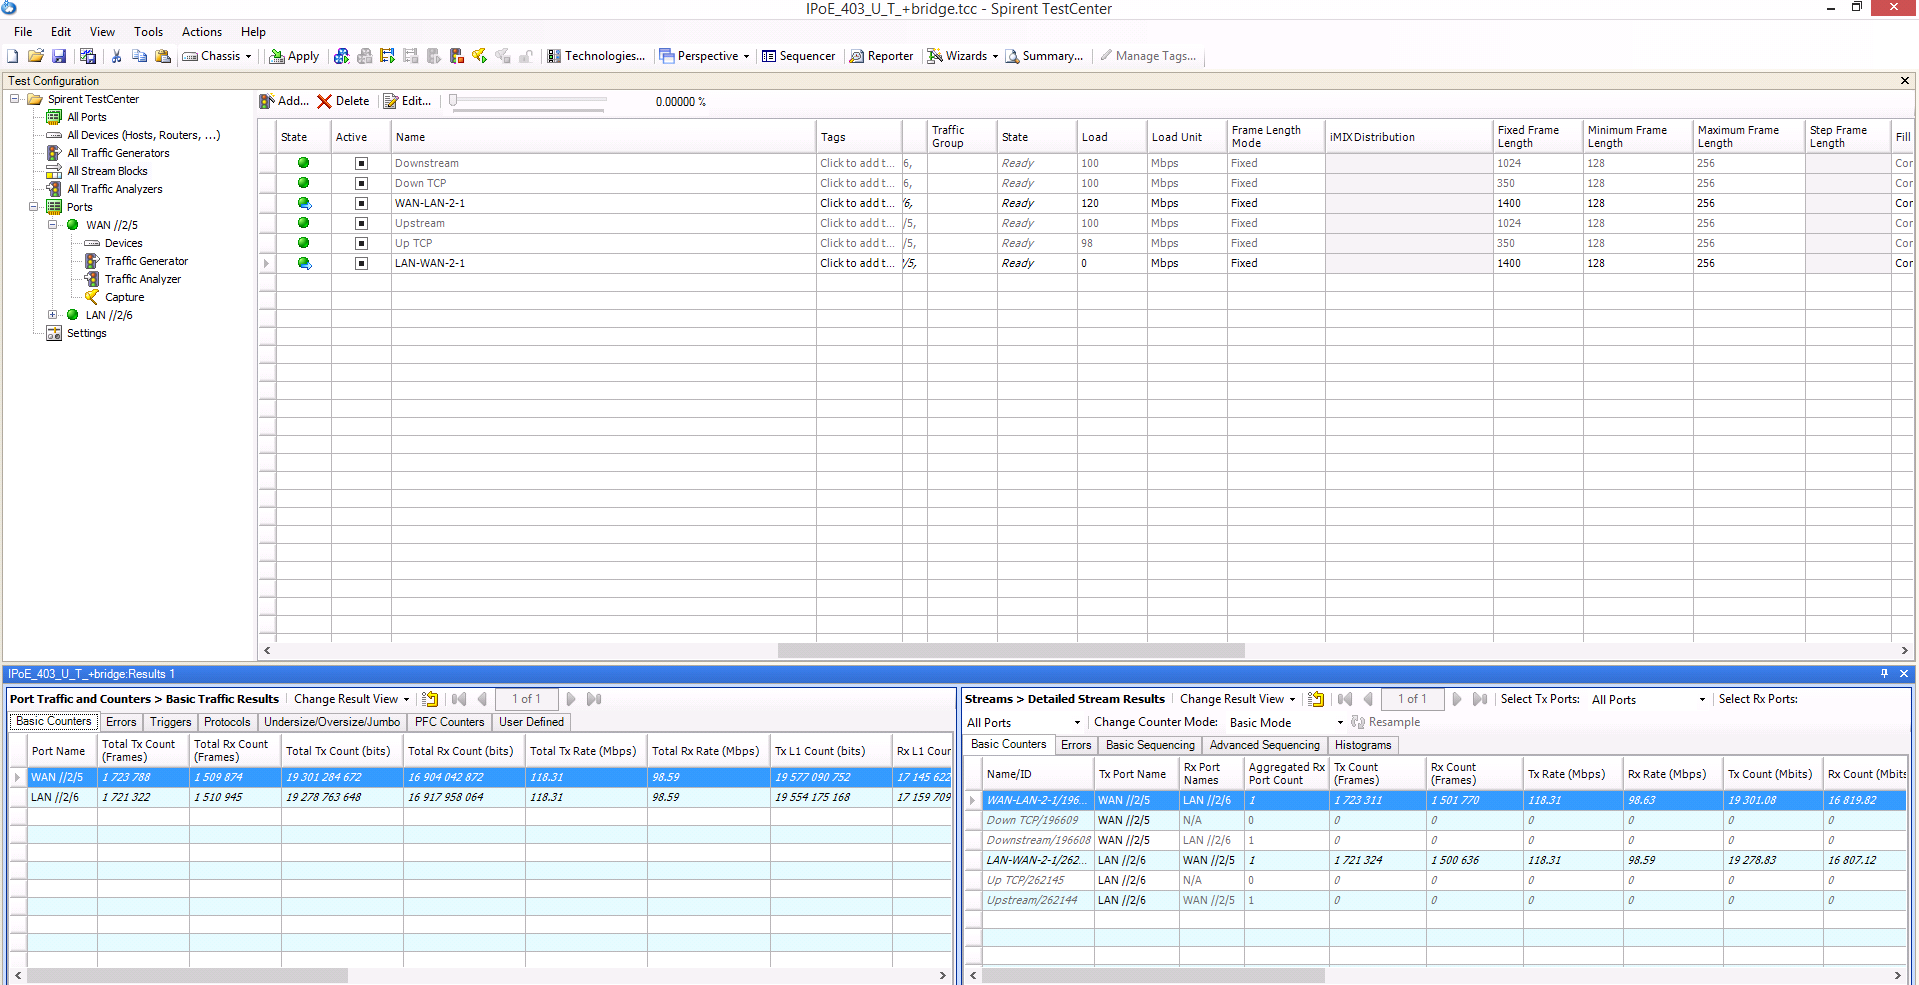1919x985 pixels.
Task: Click the Paste clipboard icon
Action: [163, 56]
